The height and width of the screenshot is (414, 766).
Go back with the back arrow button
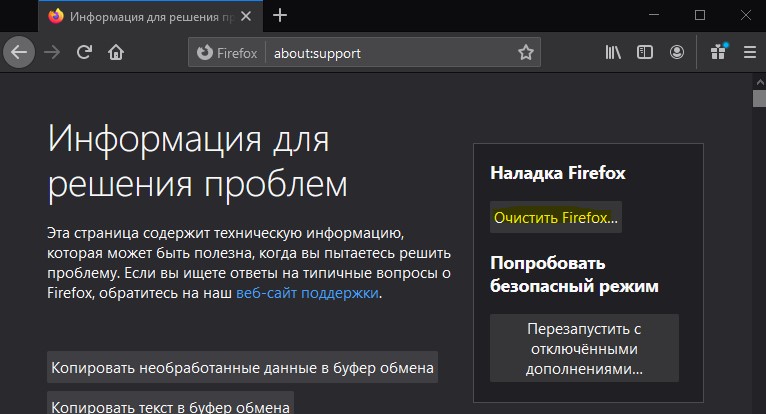pos(19,52)
